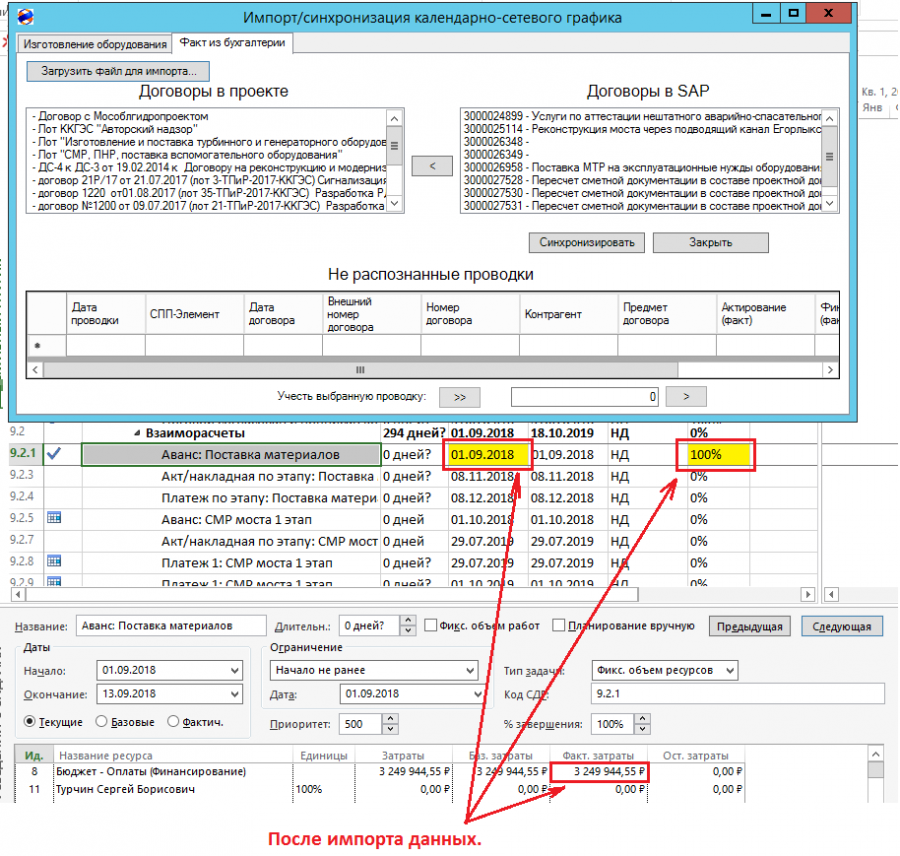This screenshot has height=856, width=900.
Task: Enable the Фикс. объем работ checkbox
Action: click(x=430, y=625)
